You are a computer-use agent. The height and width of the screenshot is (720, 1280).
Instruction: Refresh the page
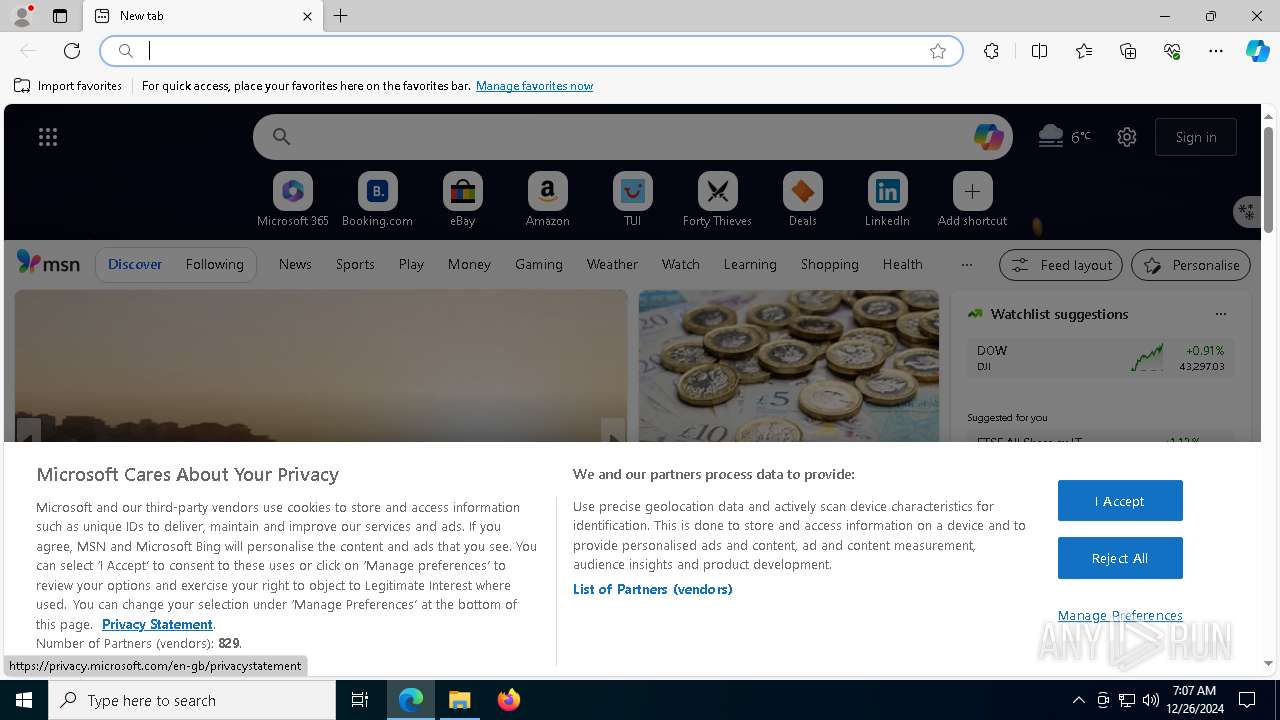72,51
